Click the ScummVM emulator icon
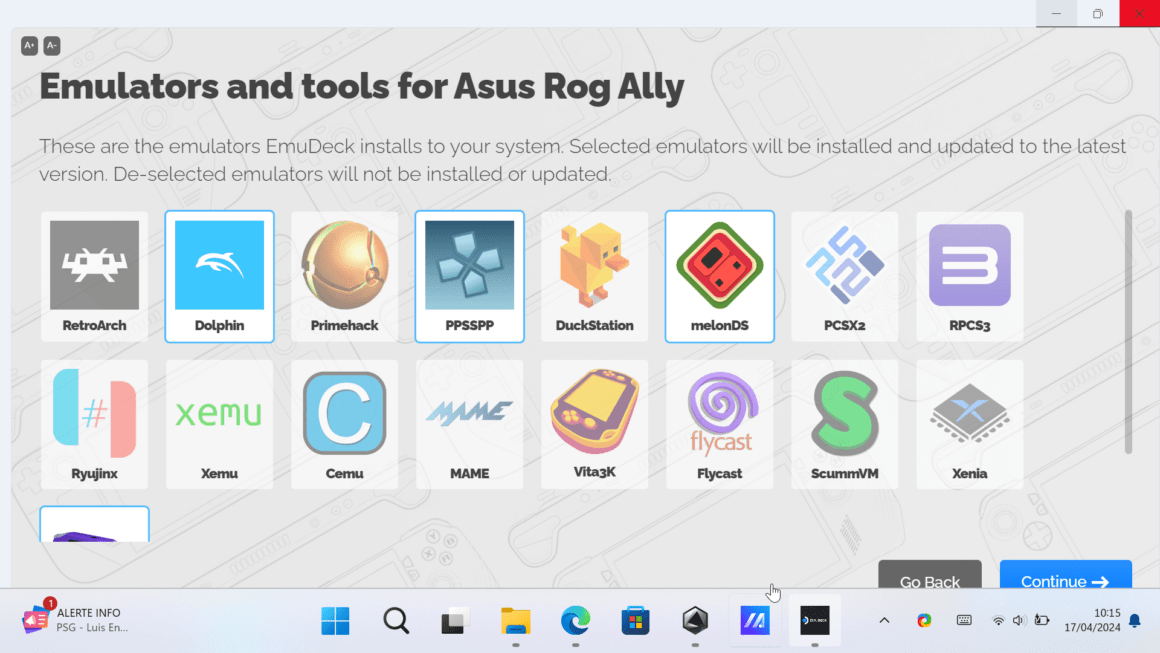This screenshot has height=653, width=1160. point(844,413)
